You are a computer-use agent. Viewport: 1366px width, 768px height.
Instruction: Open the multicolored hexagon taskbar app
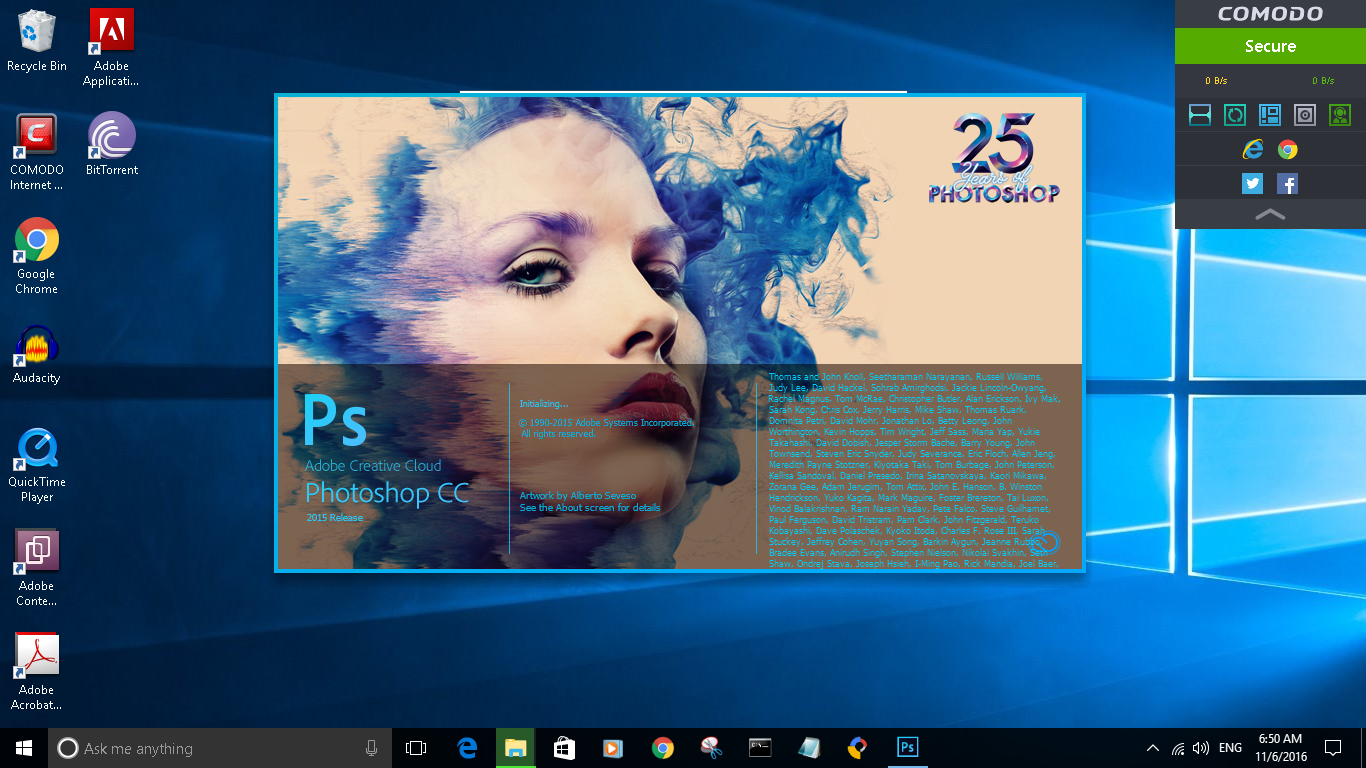(858, 748)
